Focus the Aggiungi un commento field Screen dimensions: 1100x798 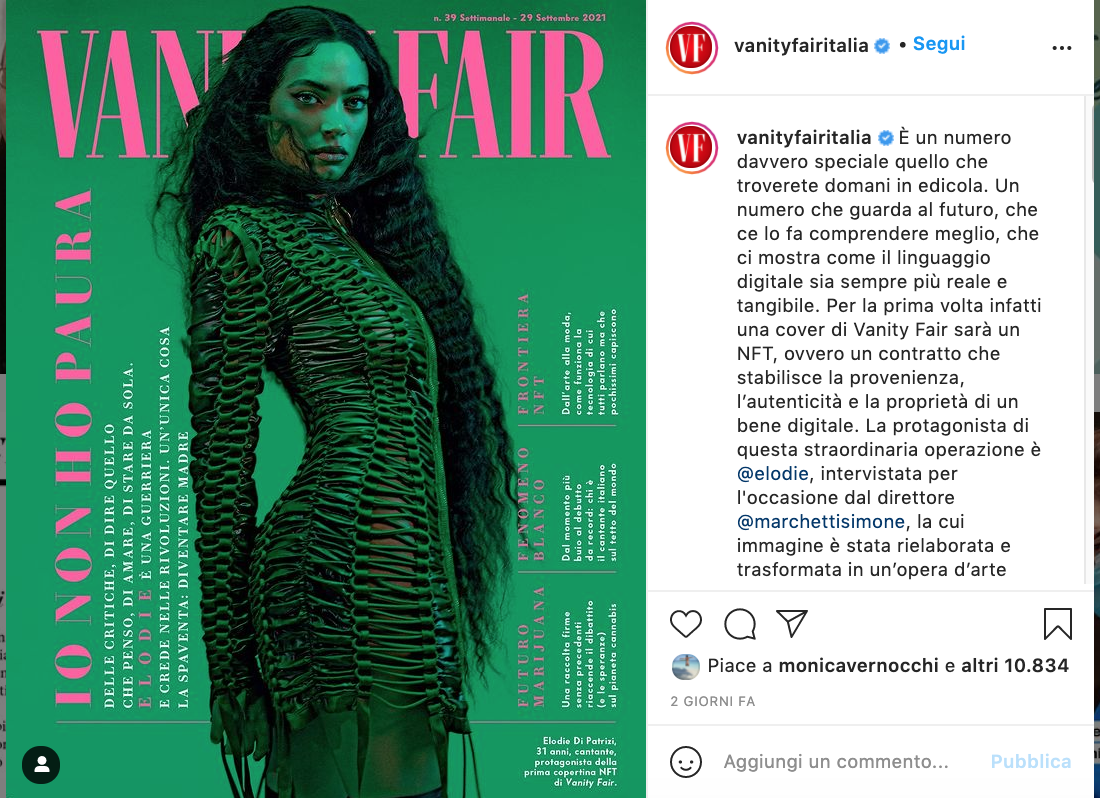coord(836,762)
